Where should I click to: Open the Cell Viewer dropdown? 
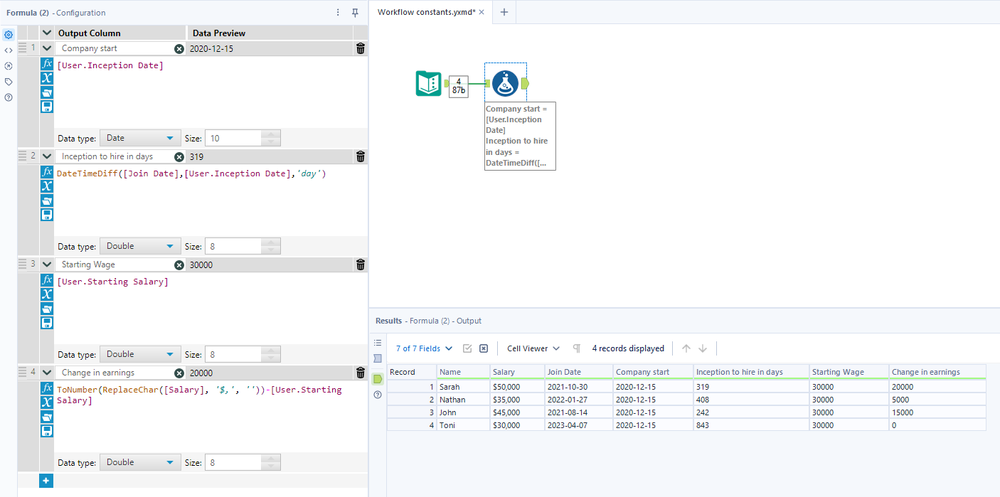tap(533, 348)
